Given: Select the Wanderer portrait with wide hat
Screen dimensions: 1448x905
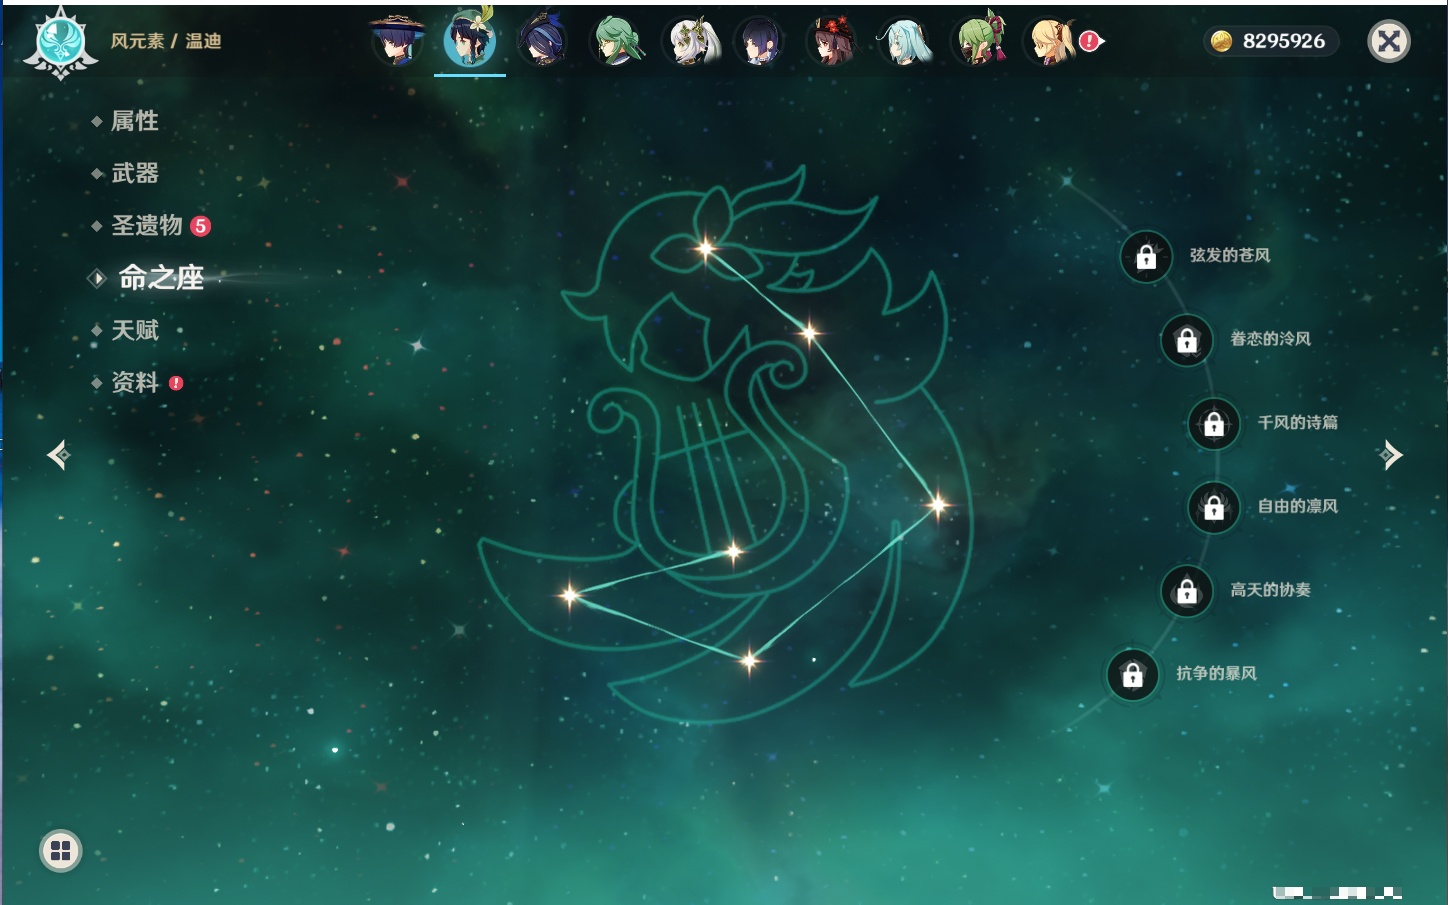Looking at the screenshot, I should [397, 41].
